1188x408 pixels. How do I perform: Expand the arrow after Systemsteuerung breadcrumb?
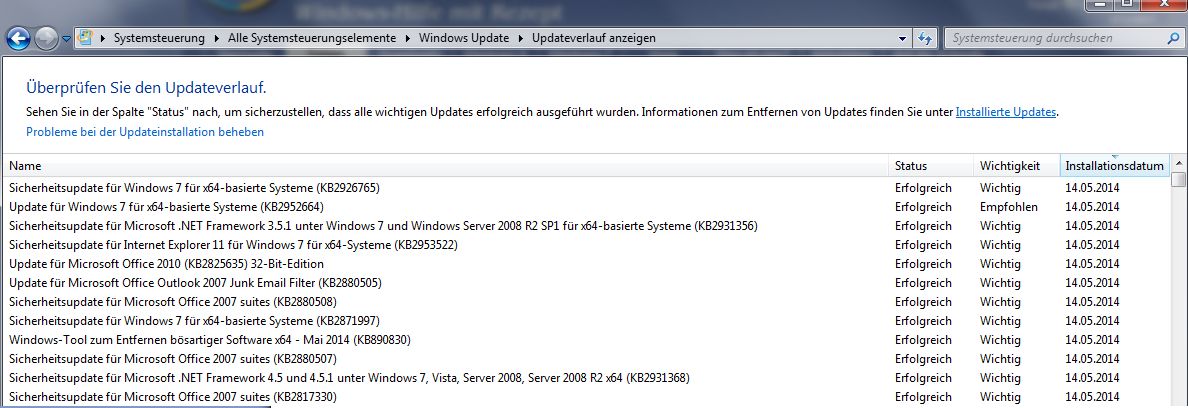pos(217,38)
